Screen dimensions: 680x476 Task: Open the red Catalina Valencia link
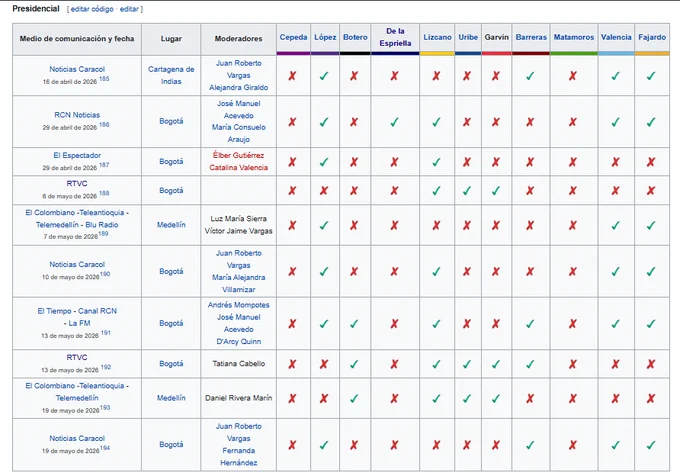click(238, 167)
